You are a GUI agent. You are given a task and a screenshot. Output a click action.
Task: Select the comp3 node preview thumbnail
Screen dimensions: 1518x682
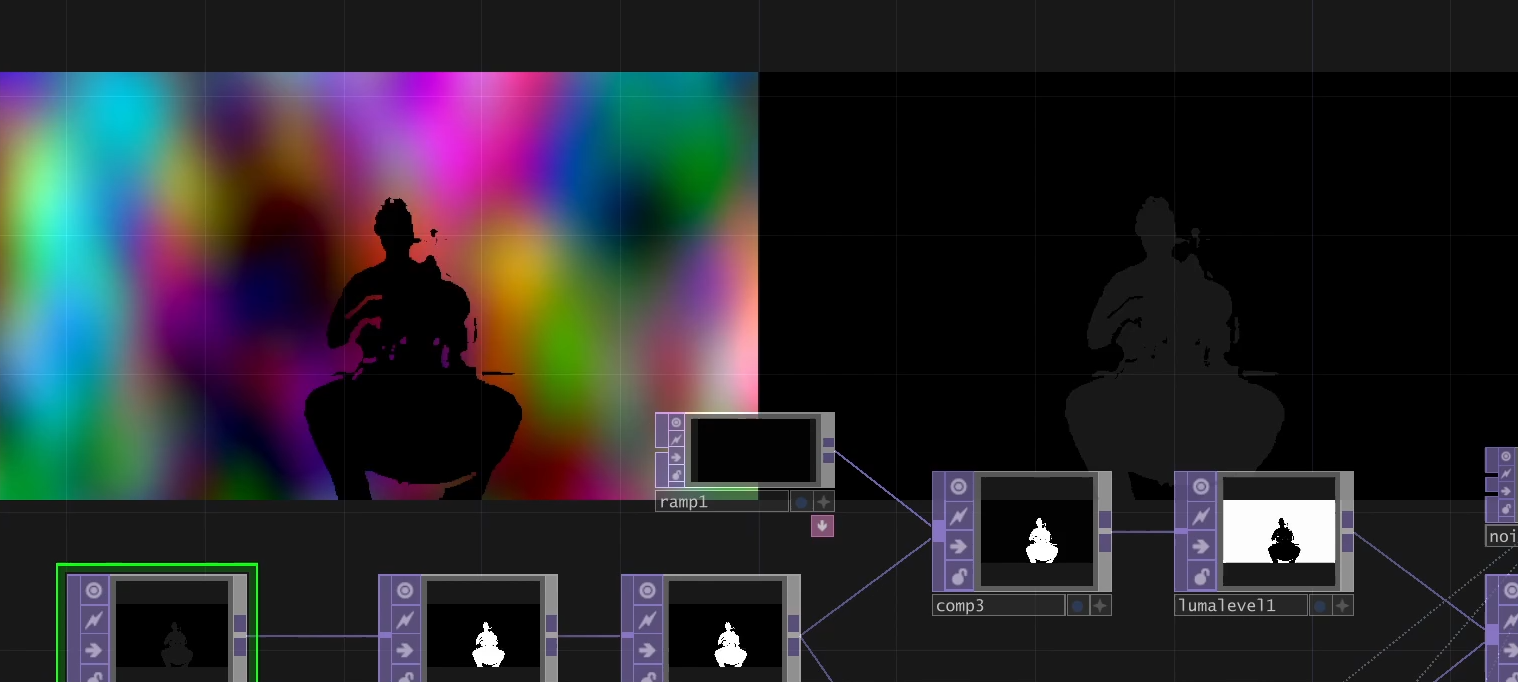click(1037, 532)
